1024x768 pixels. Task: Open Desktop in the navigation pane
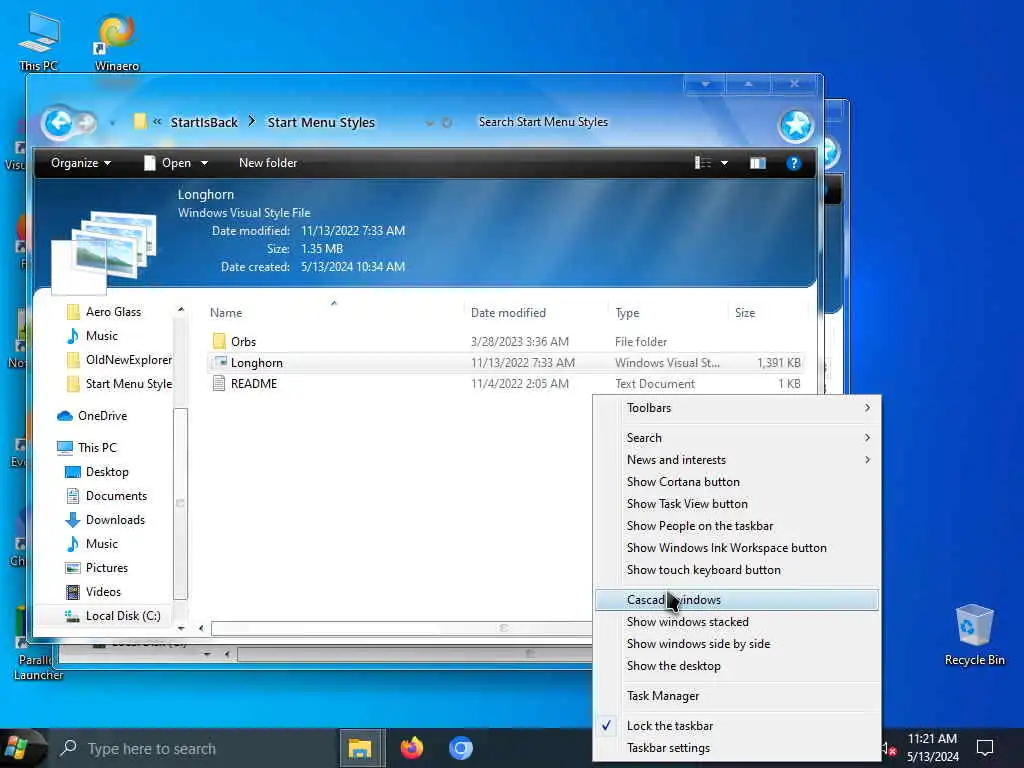[97, 472]
